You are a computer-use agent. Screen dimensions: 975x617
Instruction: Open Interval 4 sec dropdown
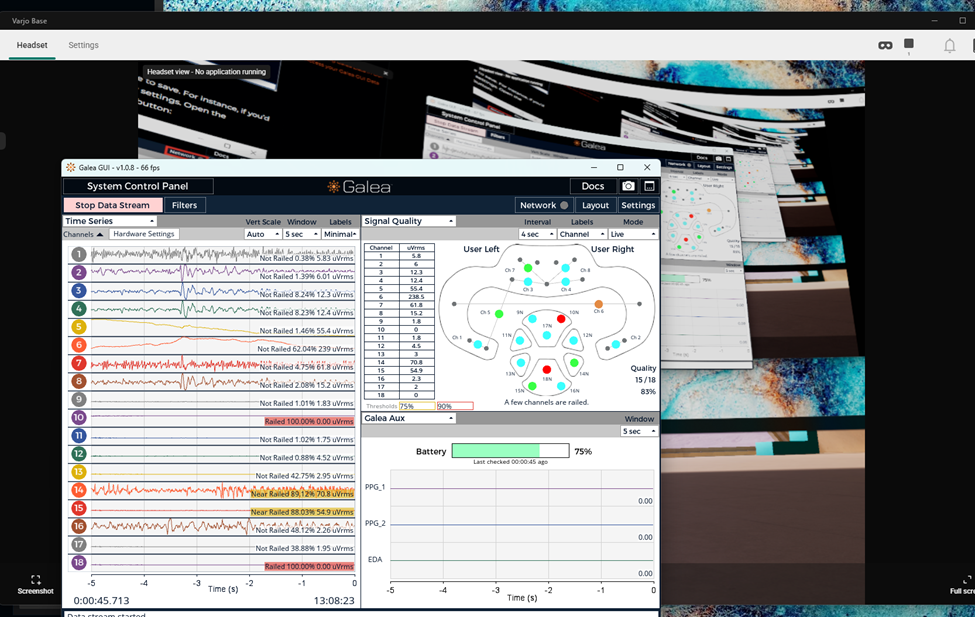[x=537, y=234]
